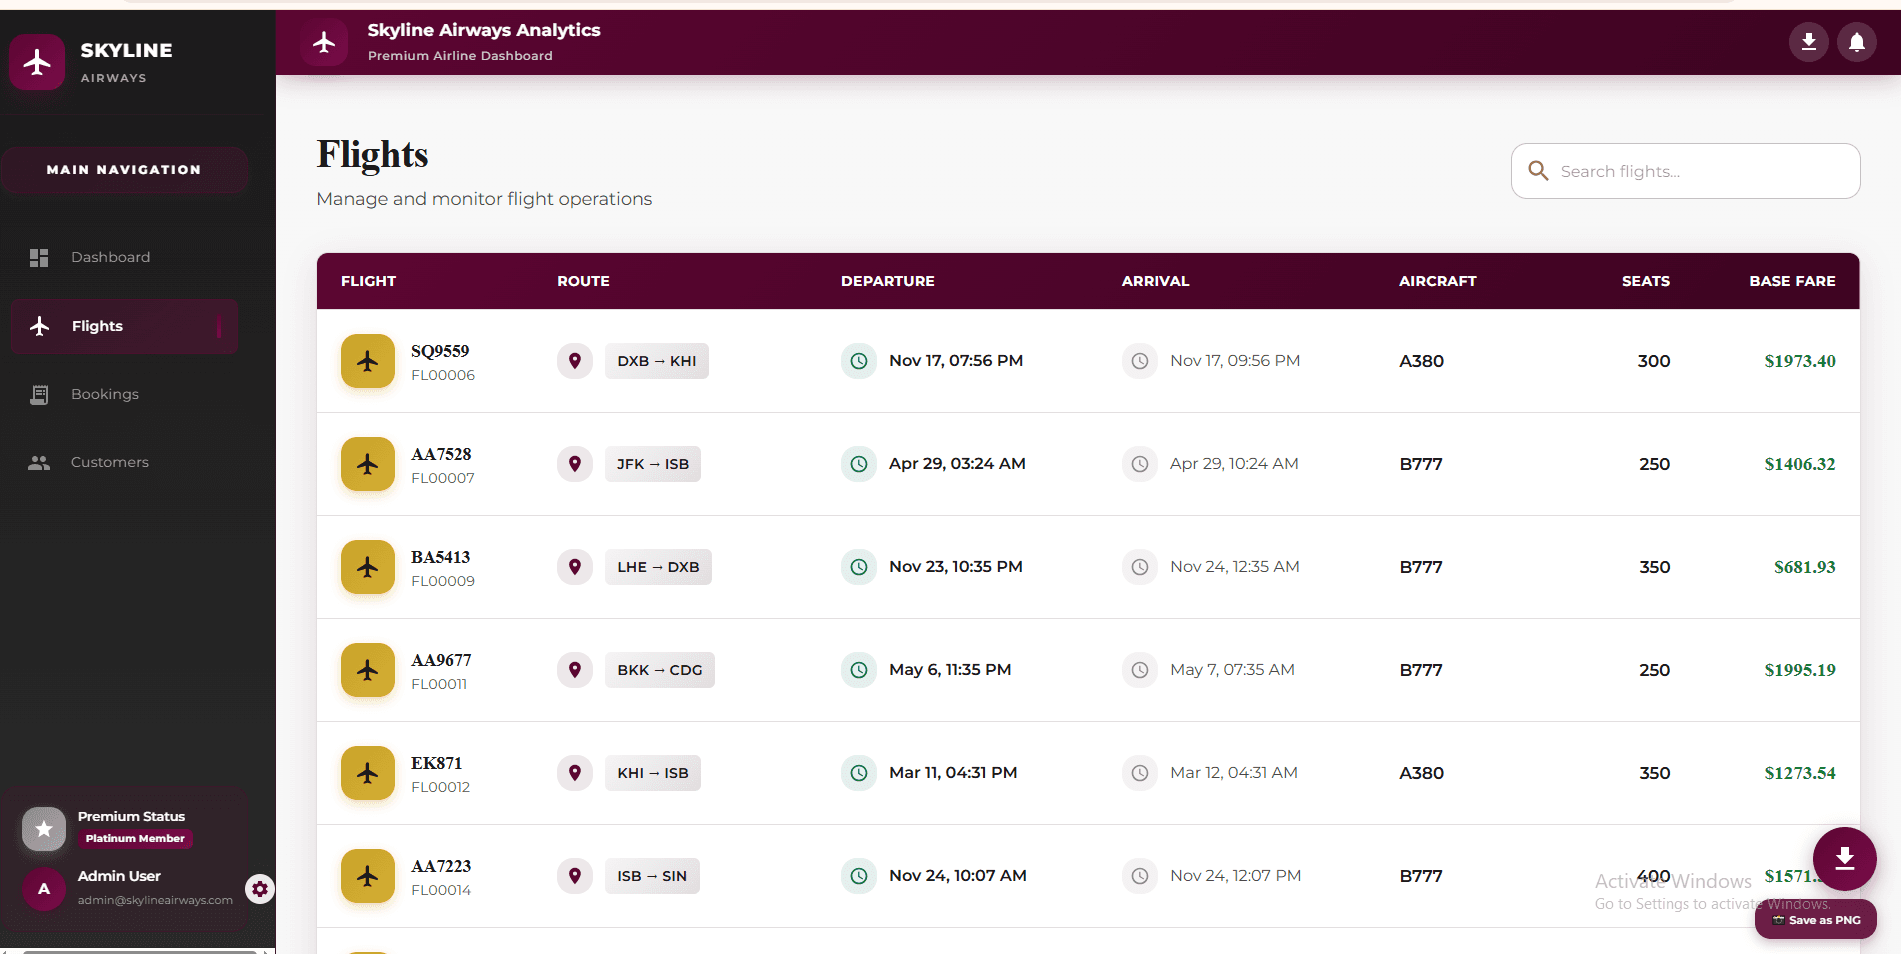Click the departure clock icon for flight AA7528
The height and width of the screenshot is (954, 1901).
(859, 464)
